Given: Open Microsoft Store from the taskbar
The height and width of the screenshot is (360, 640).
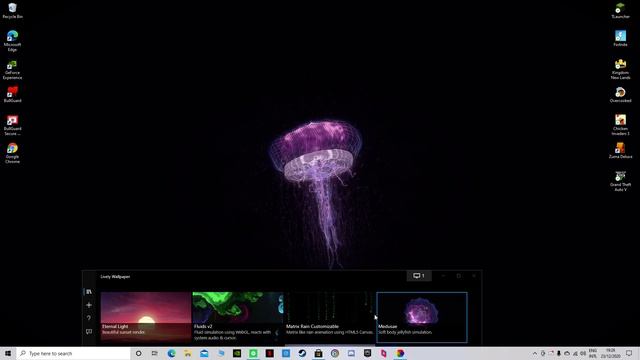Looking at the screenshot, I should point(318,353).
